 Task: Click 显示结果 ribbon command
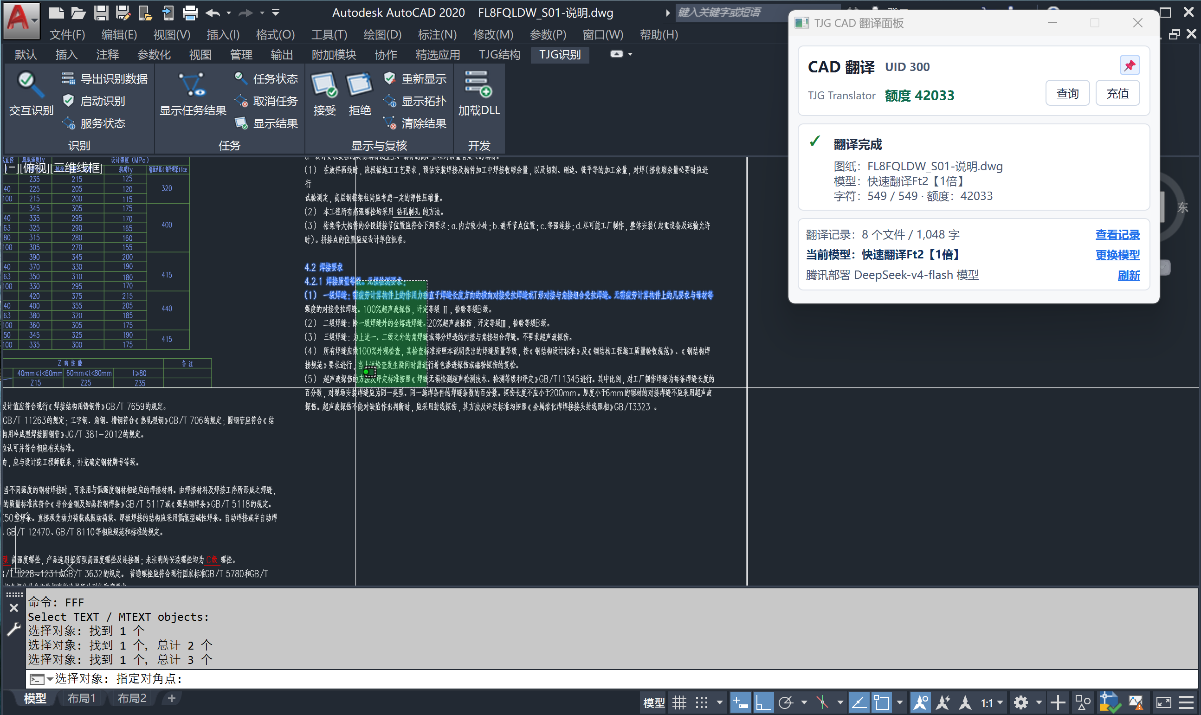[266, 123]
